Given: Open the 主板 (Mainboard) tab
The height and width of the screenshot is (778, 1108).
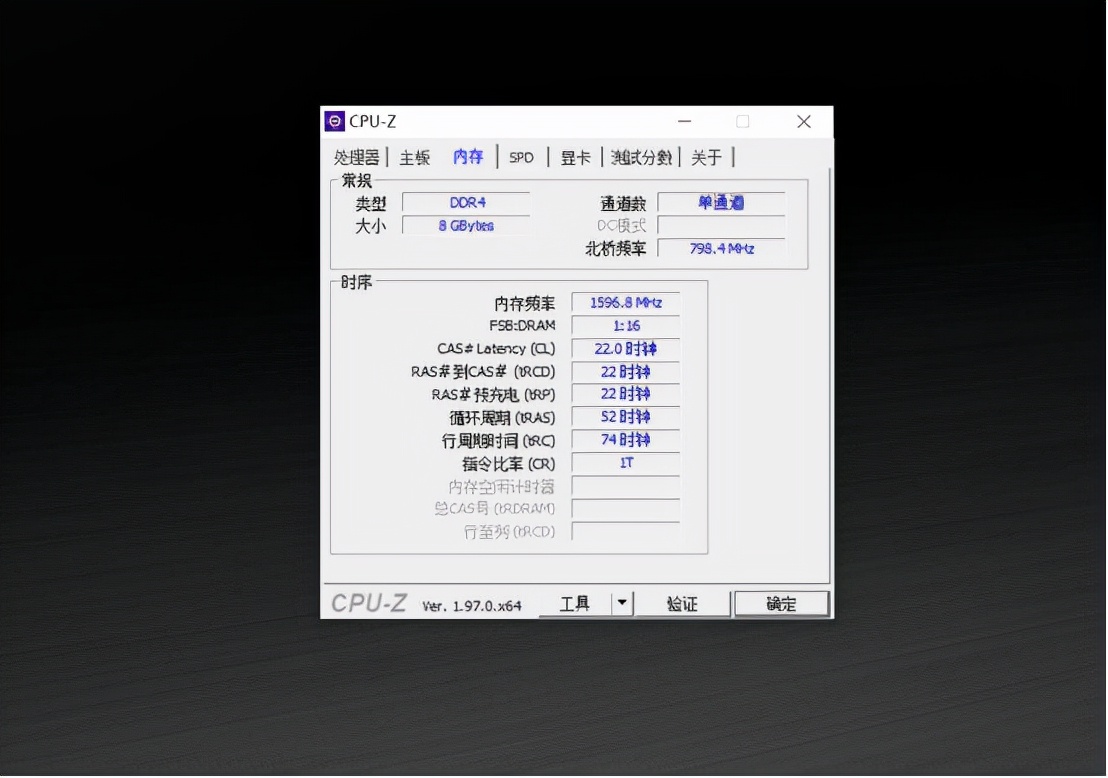Looking at the screenshot, I should (x=413, y=157).
